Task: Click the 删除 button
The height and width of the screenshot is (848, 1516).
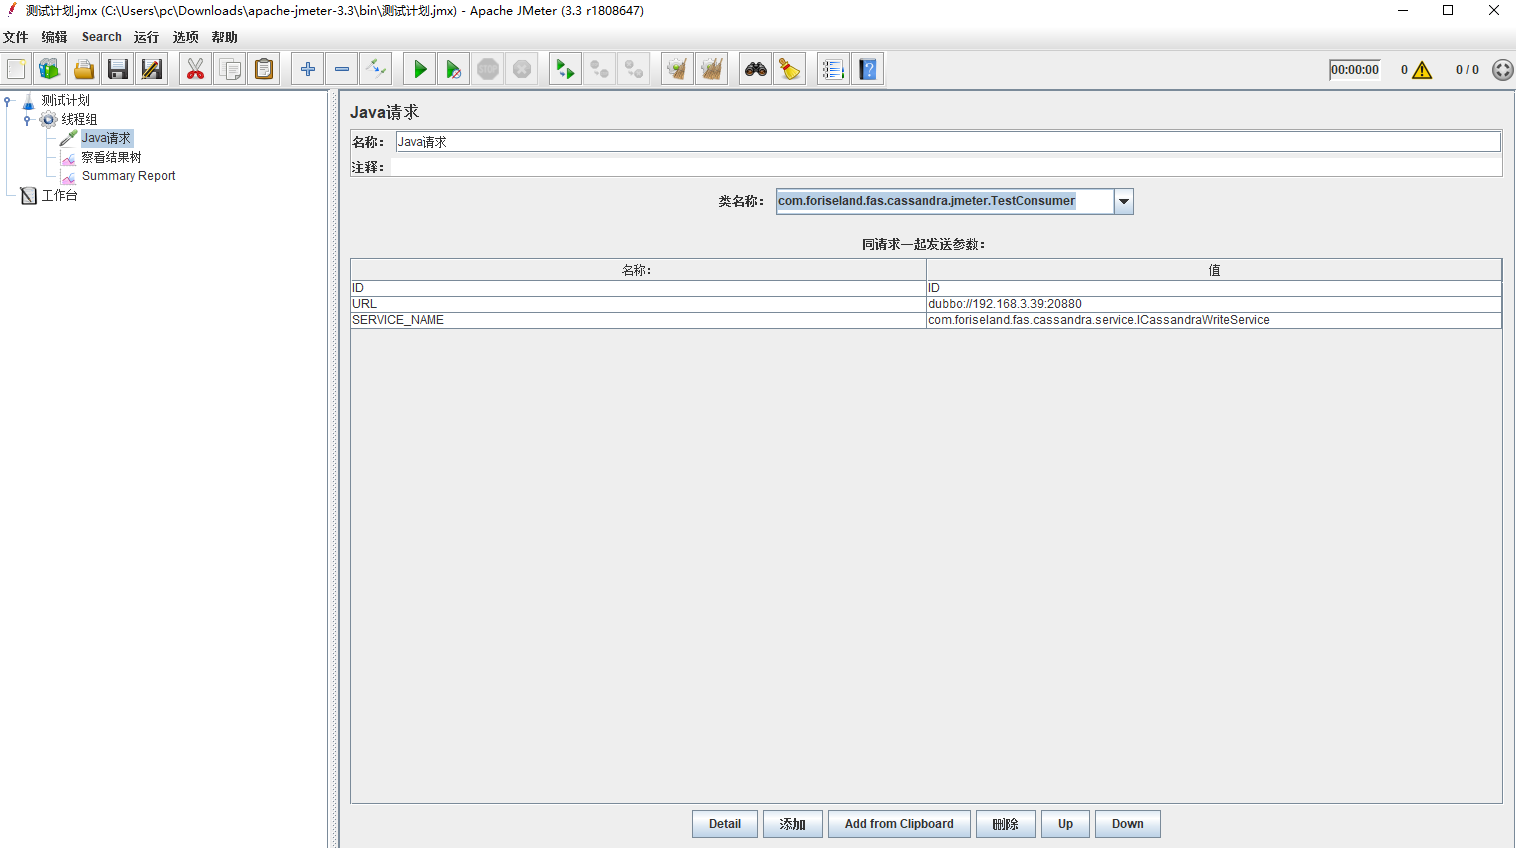Action: 1005,824
